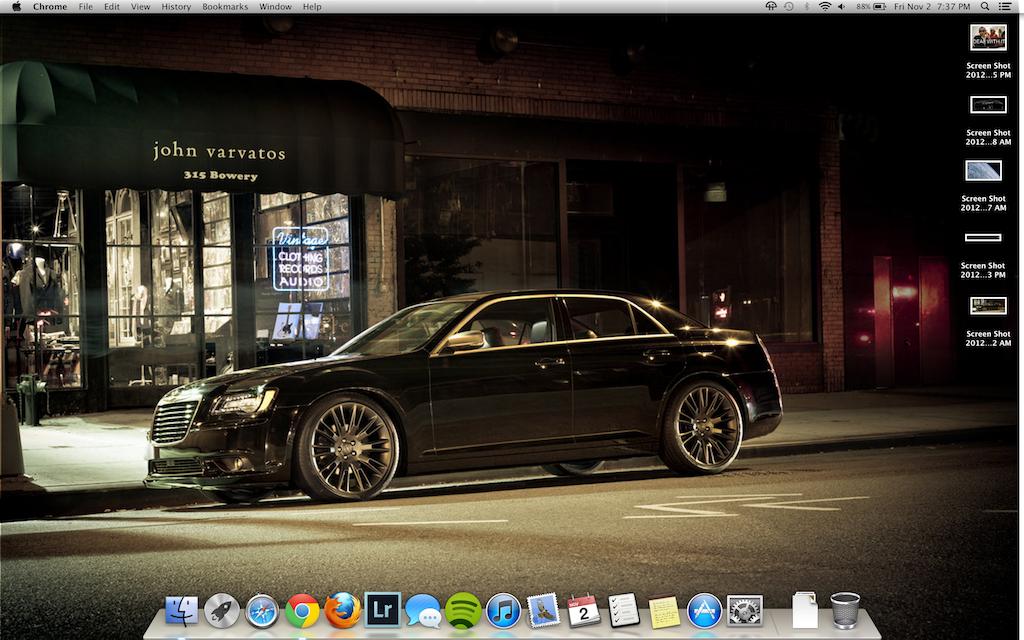Open the Reminders checklist app

(x=624, y=610)
